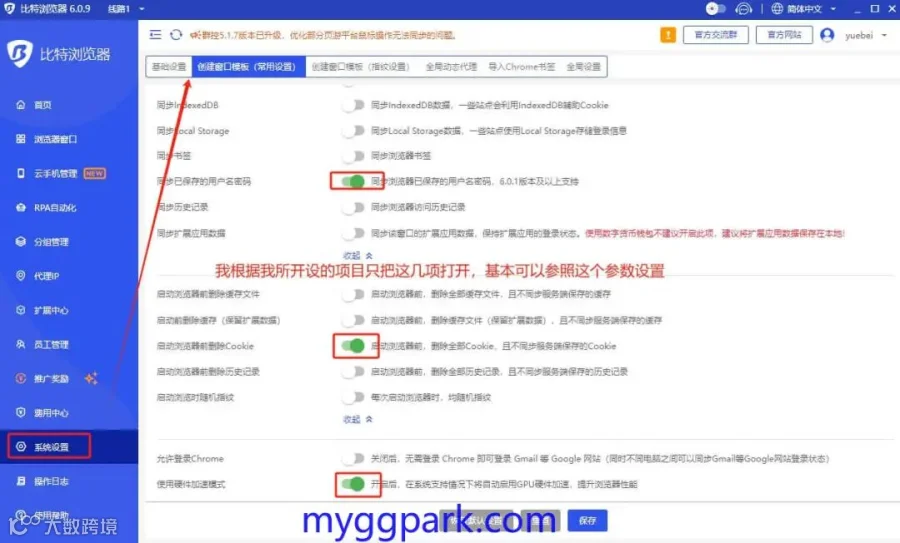Open the 首页 home icon in sidebar
The image size is (900, 543).
click(x=21, y=105)
